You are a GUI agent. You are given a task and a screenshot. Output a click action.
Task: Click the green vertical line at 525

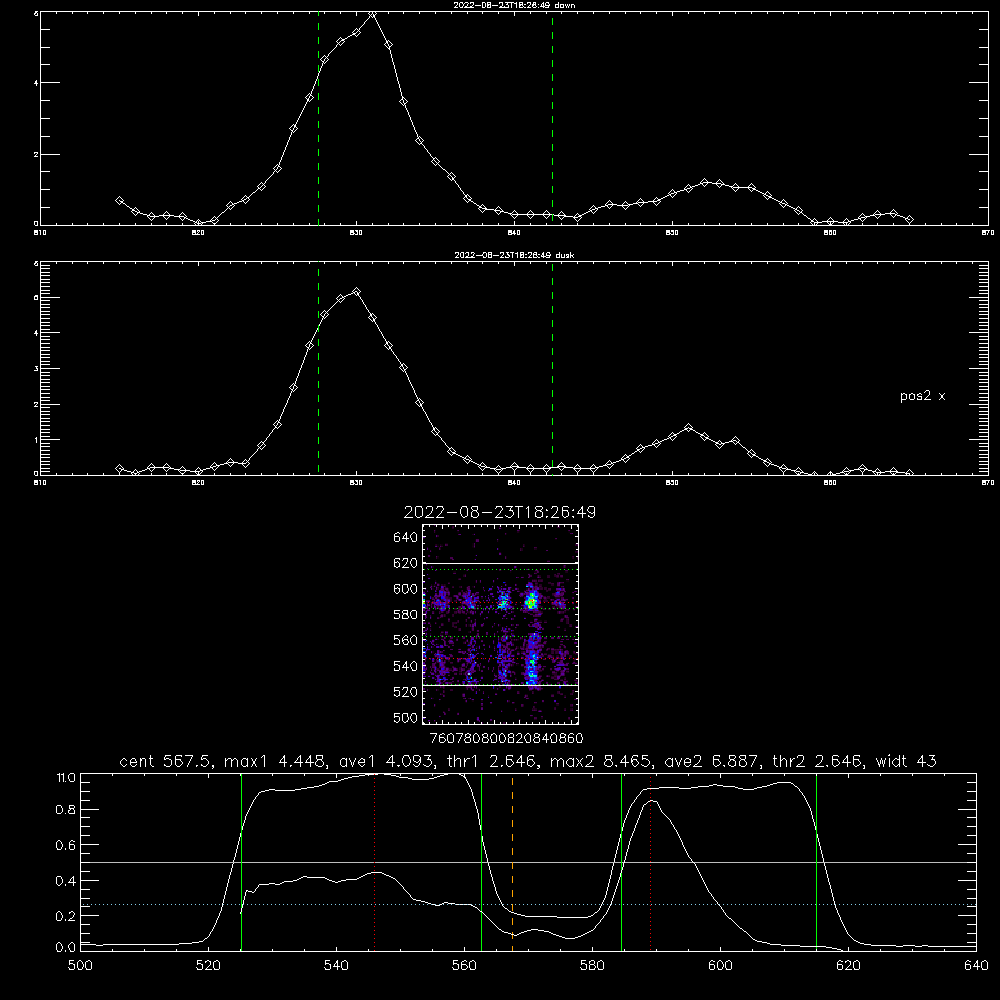(x=241, y=862)
